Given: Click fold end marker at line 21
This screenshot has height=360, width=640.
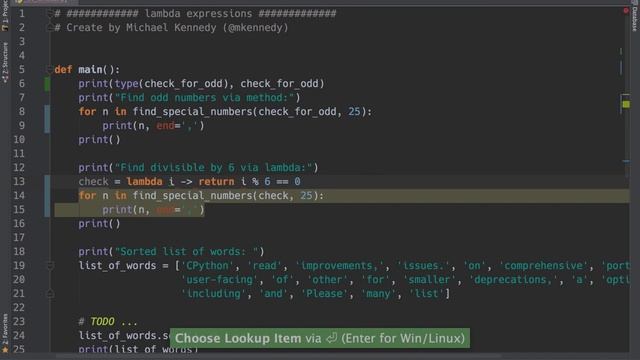Looking at the screenshot, I should coord(50,293).
